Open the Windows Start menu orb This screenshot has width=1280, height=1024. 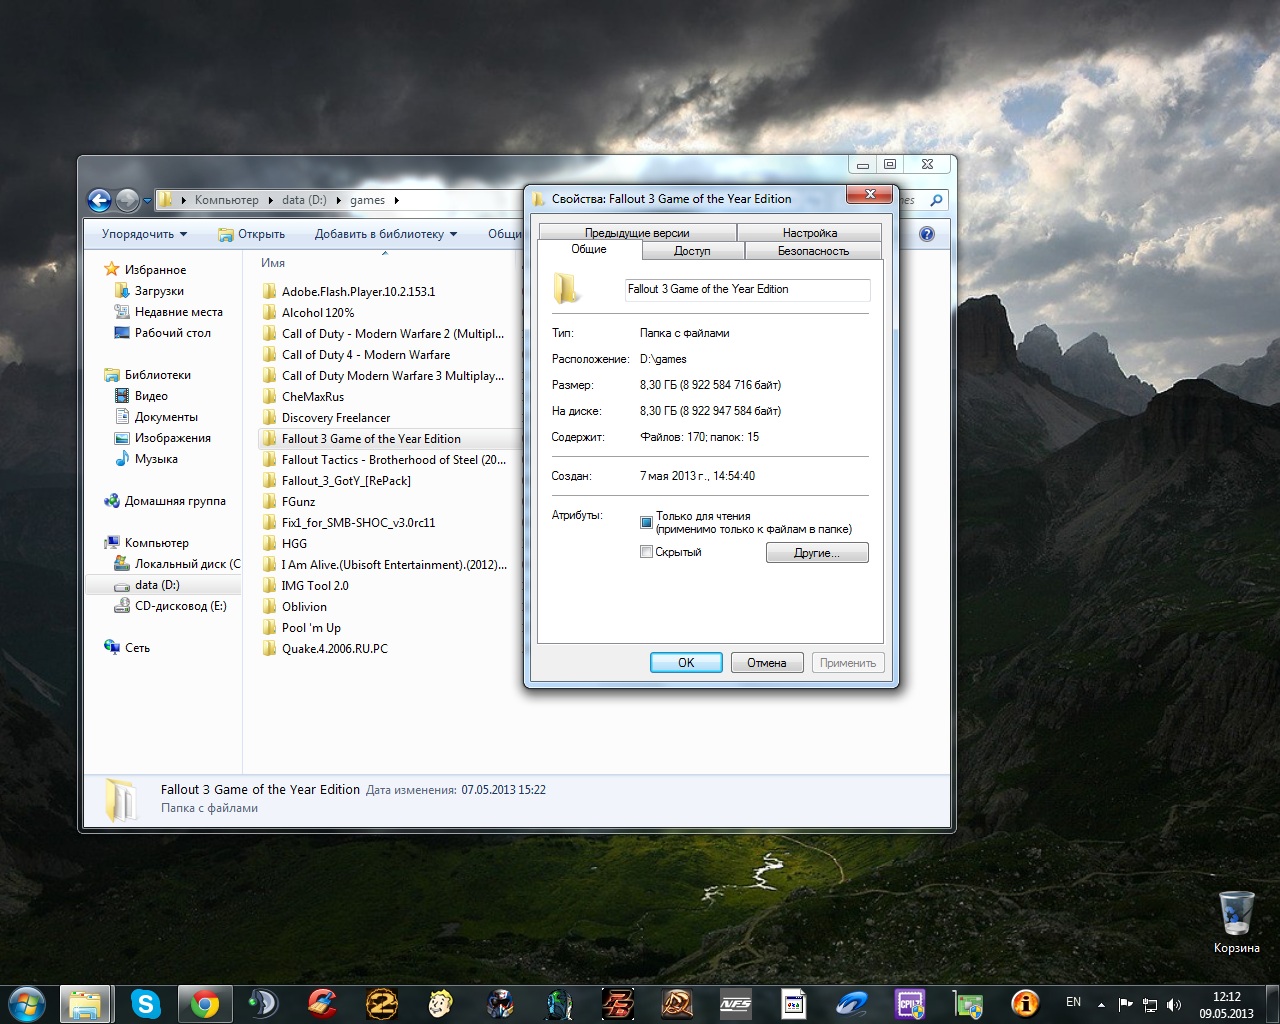tap(26, 1003)
